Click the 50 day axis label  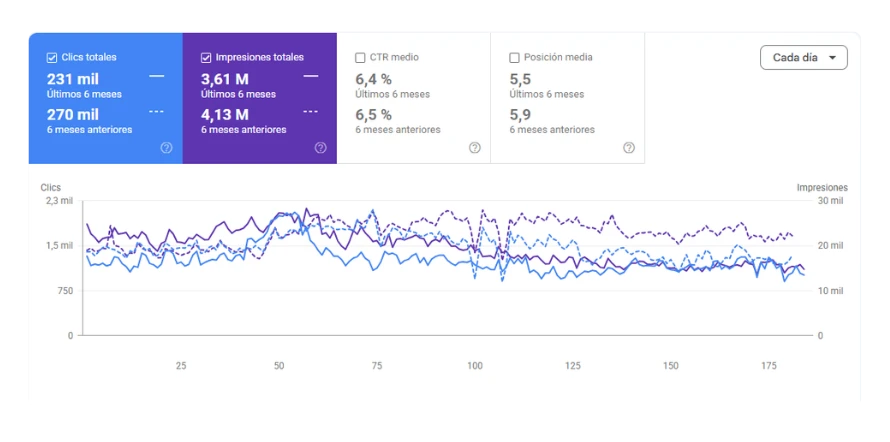coord(279,366)
